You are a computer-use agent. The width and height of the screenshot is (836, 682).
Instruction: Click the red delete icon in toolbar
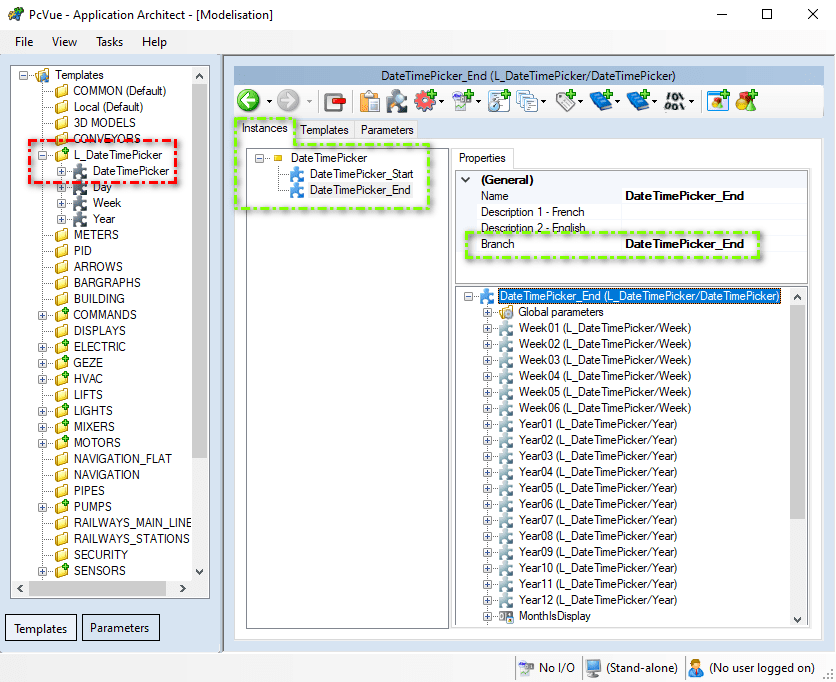tap(334, 101)
